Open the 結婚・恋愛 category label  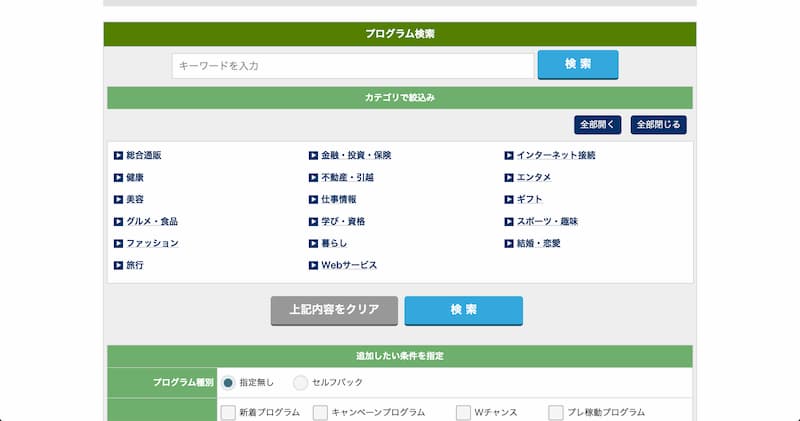click(539, 243)
